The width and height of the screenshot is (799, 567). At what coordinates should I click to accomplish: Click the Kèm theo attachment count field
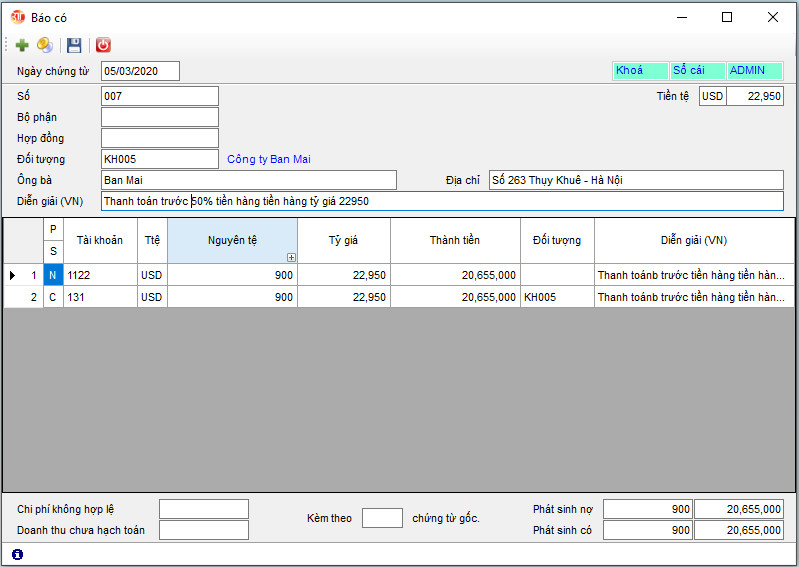pyautogui.click(x=382, y=518)
